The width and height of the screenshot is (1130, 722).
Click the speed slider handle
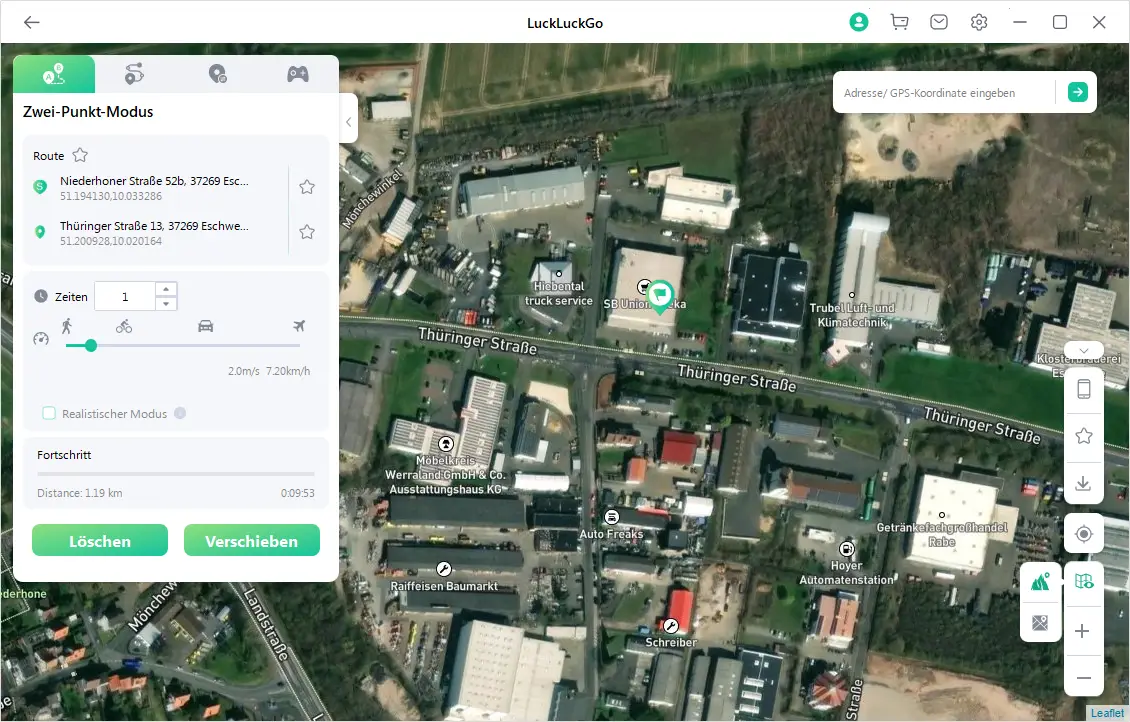pos(91,346)
